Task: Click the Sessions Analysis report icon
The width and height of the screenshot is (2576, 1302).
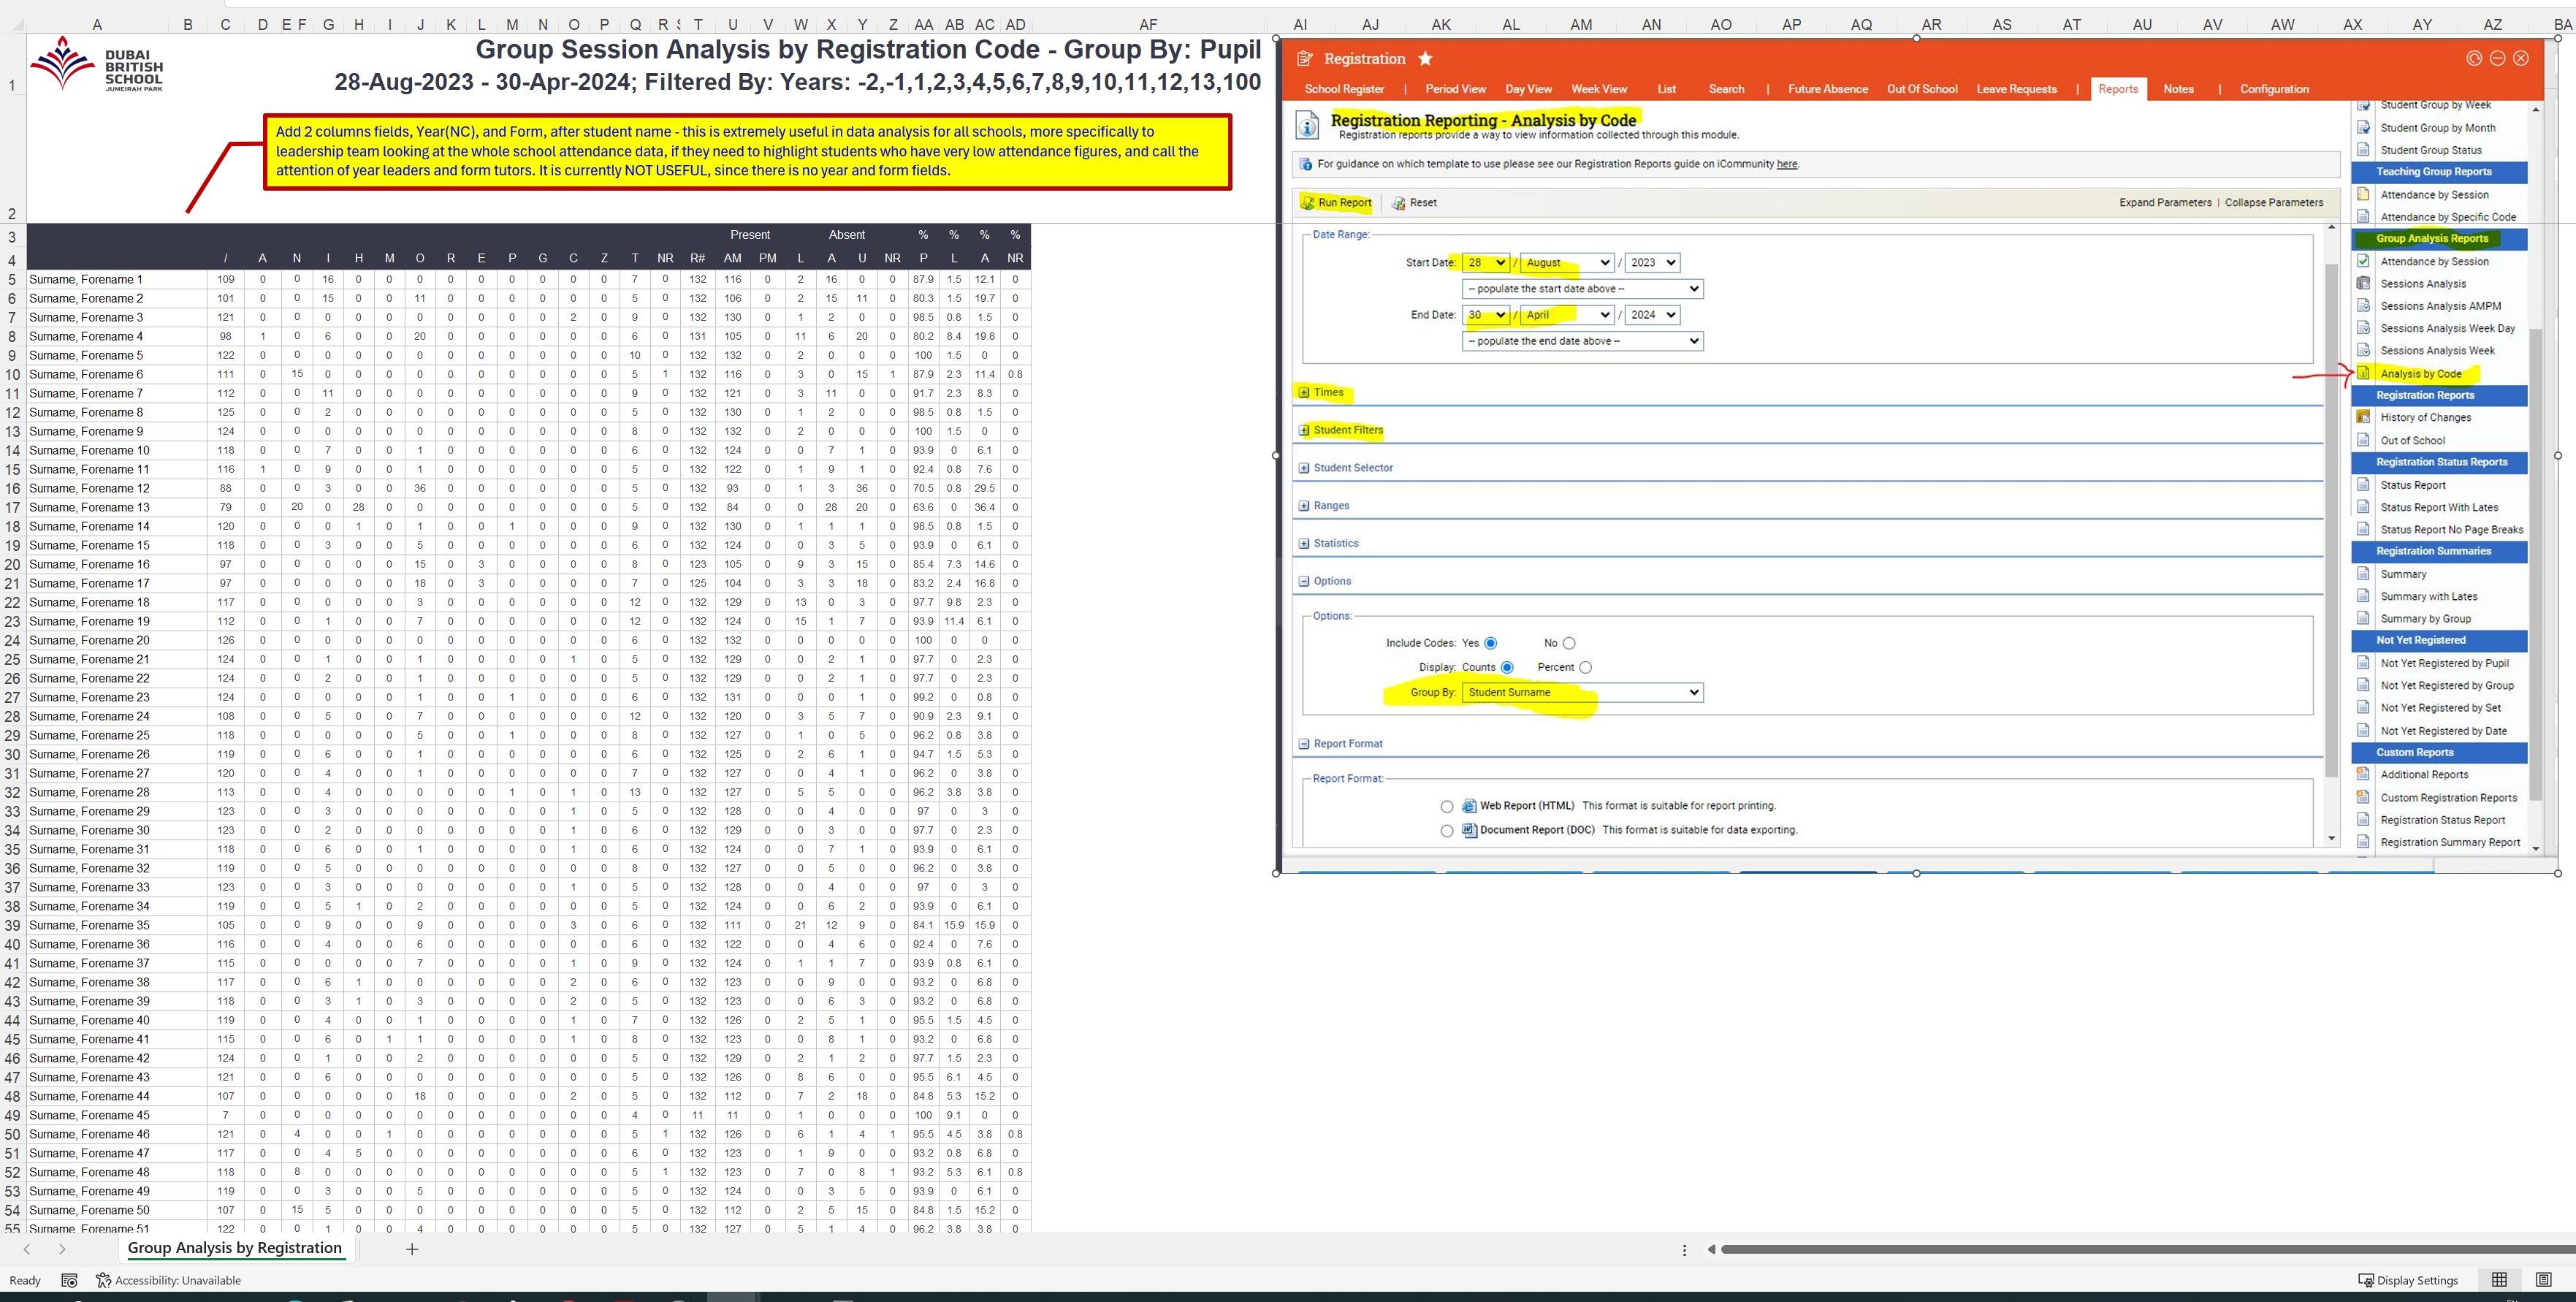Action: point(2363,283)
